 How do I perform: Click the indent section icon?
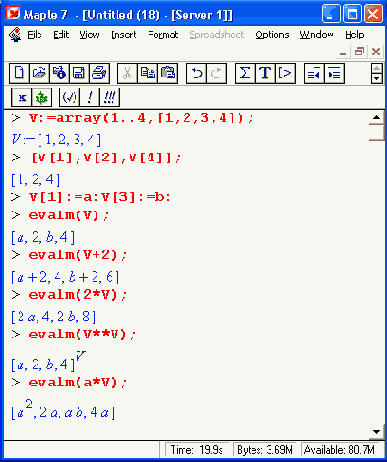click(334, 73)
